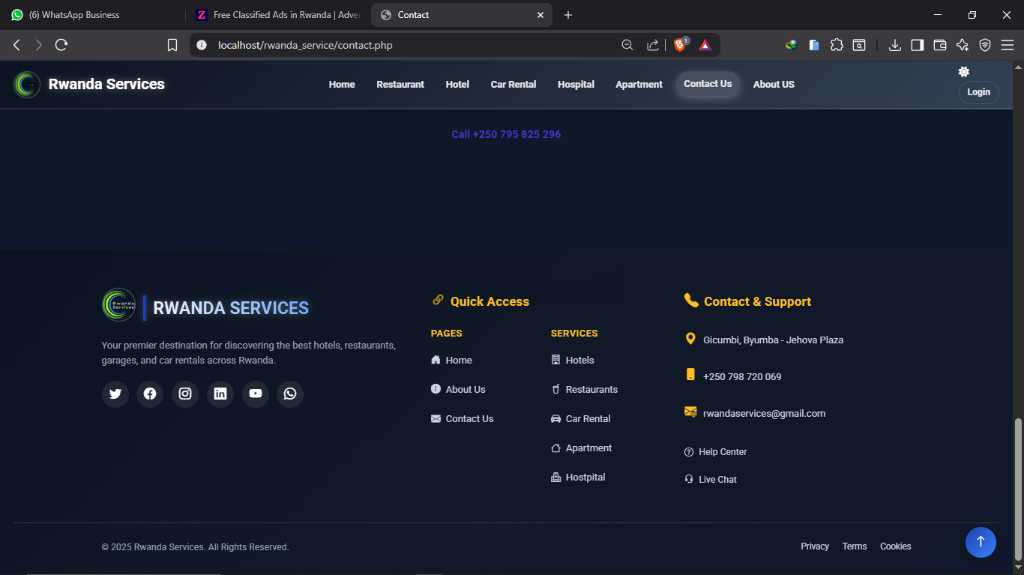Image resolution: width=1024 pixels, height=575 pixels.
Task: Click the share icon in address bar
Action: pos(652,45)
